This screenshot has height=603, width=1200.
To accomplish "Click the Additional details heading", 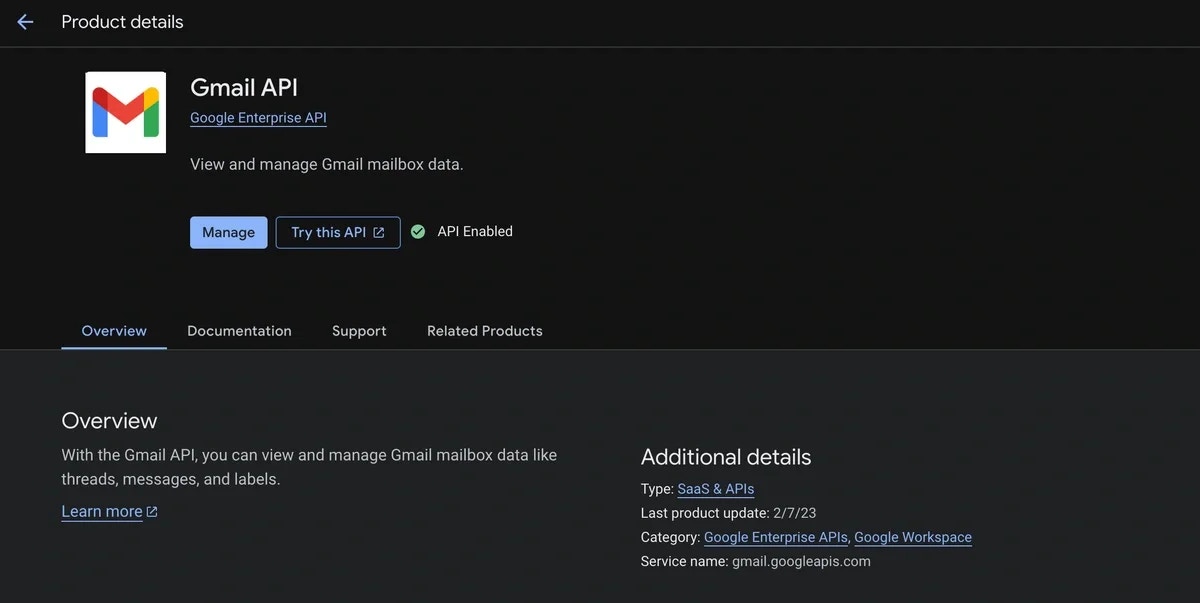I will [x=726, y=457].
